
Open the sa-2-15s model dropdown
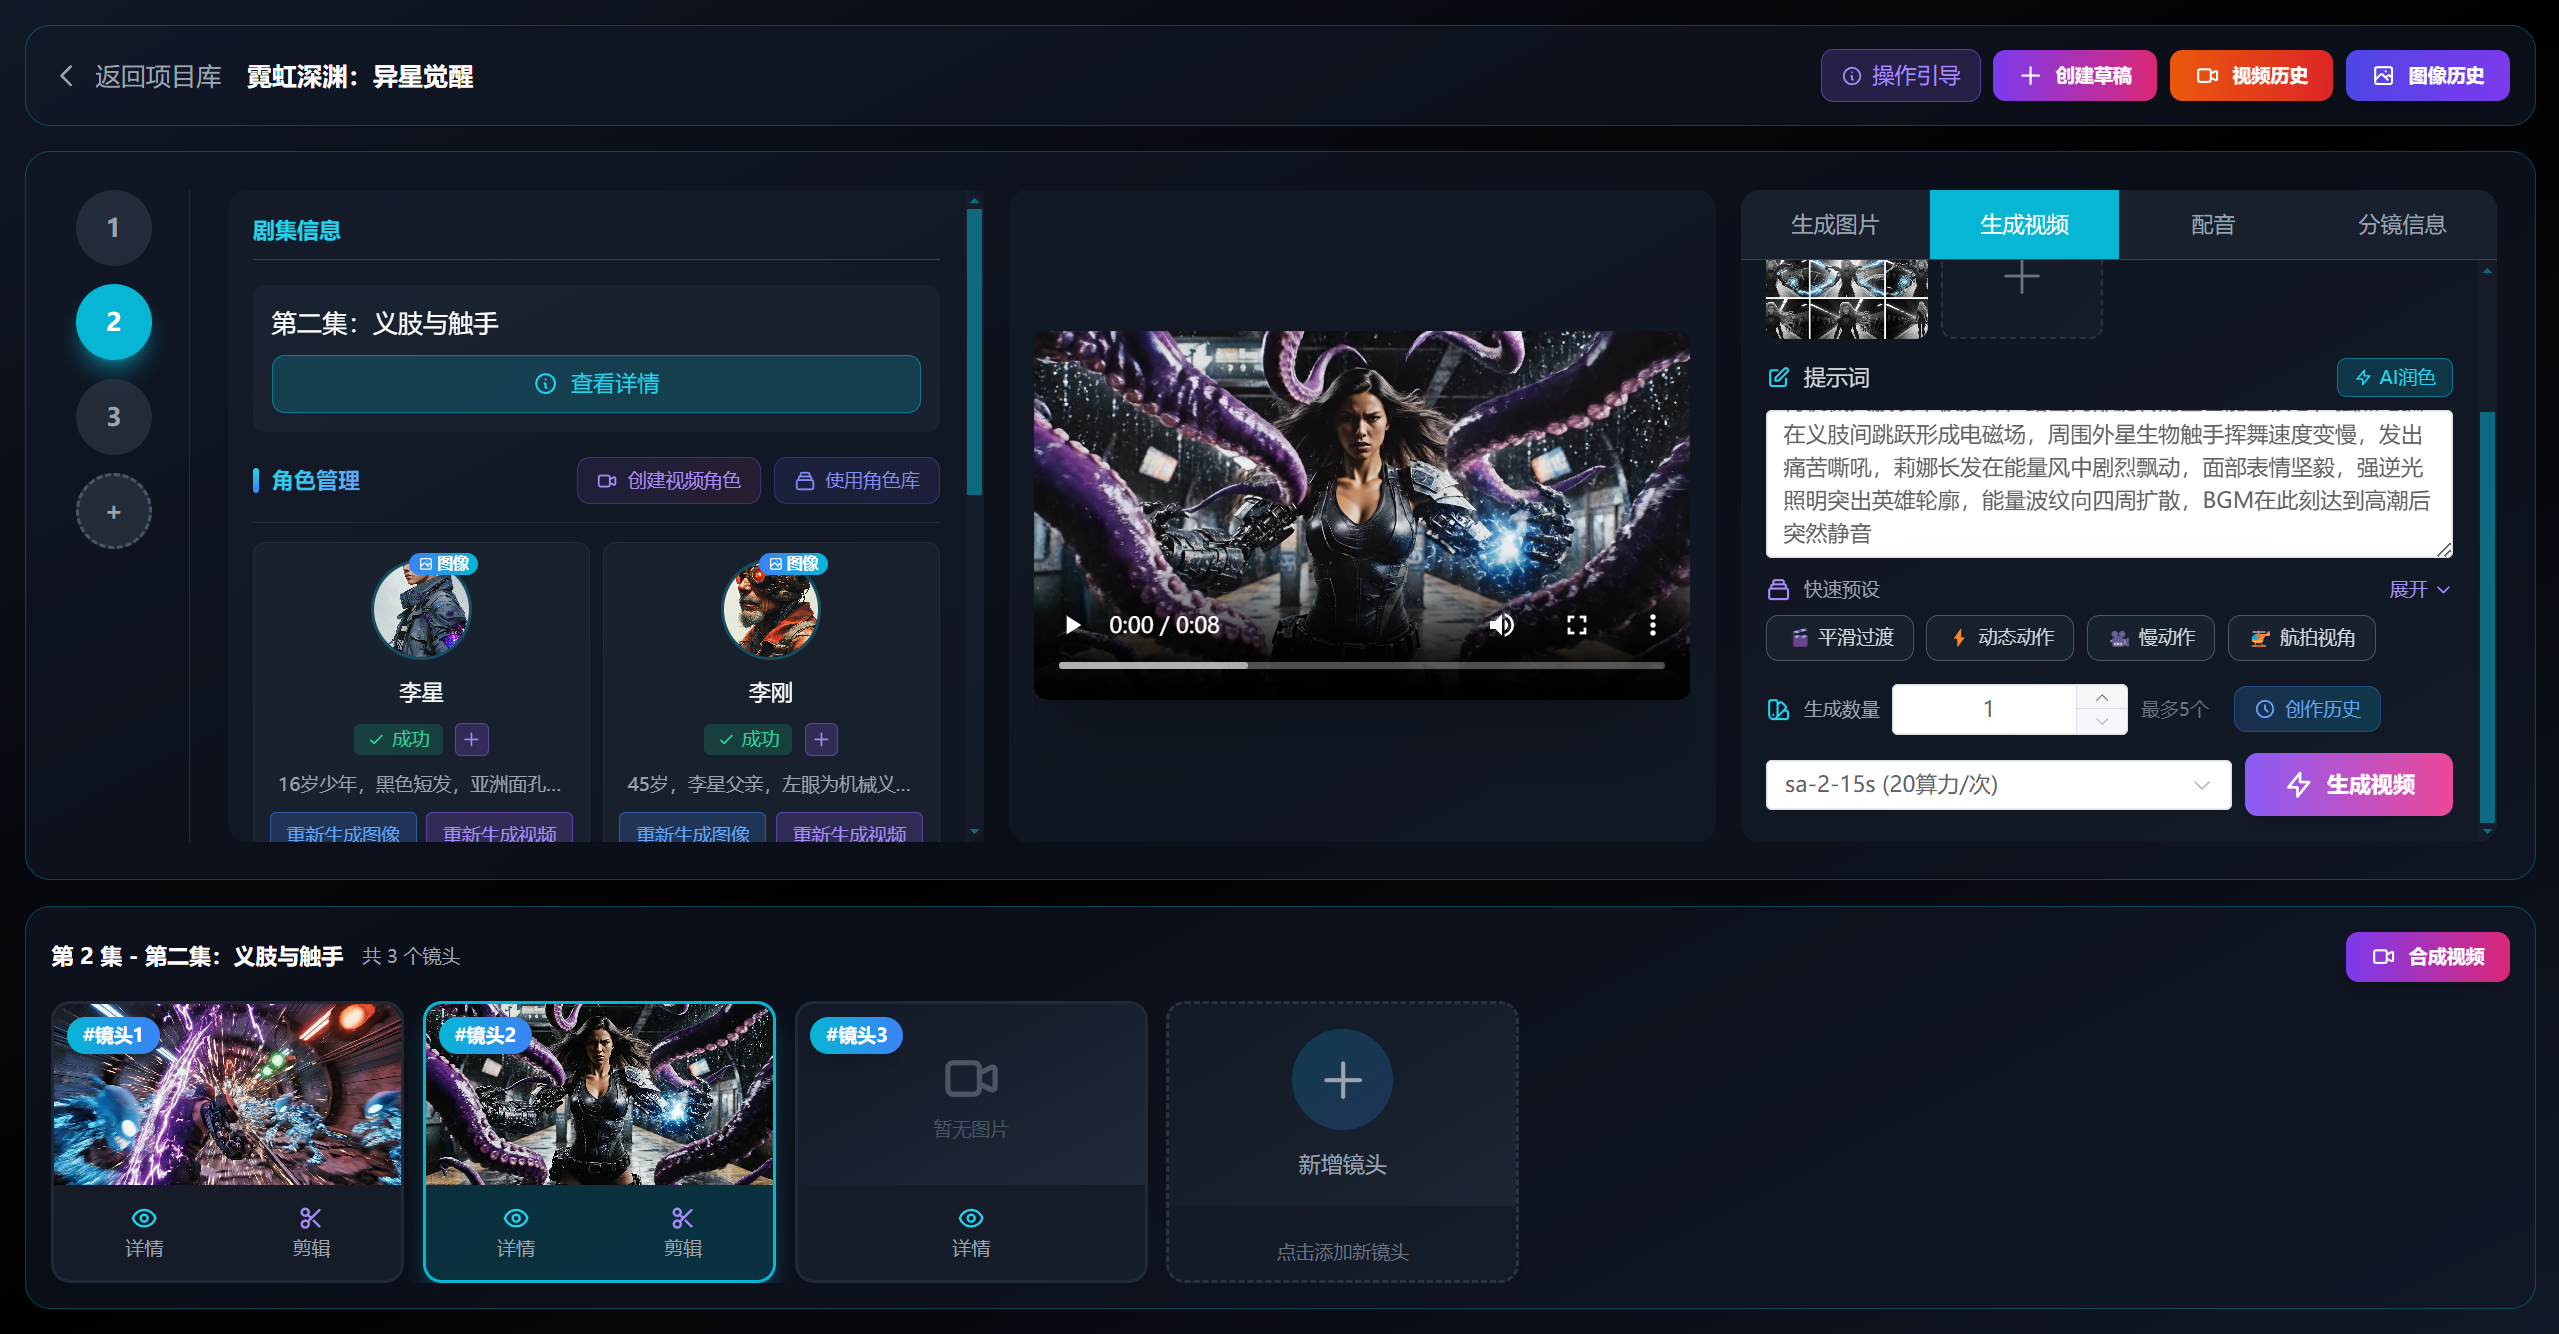pos(1997,785)
